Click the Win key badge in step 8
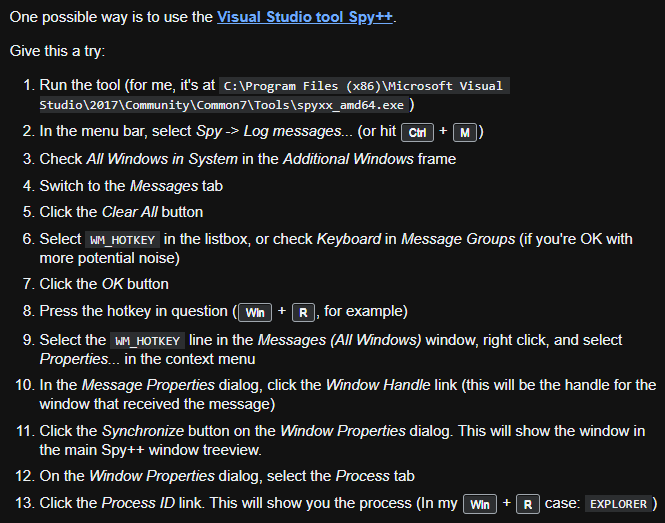The height and width of the screenshot is (523, 665). [255, 313]
